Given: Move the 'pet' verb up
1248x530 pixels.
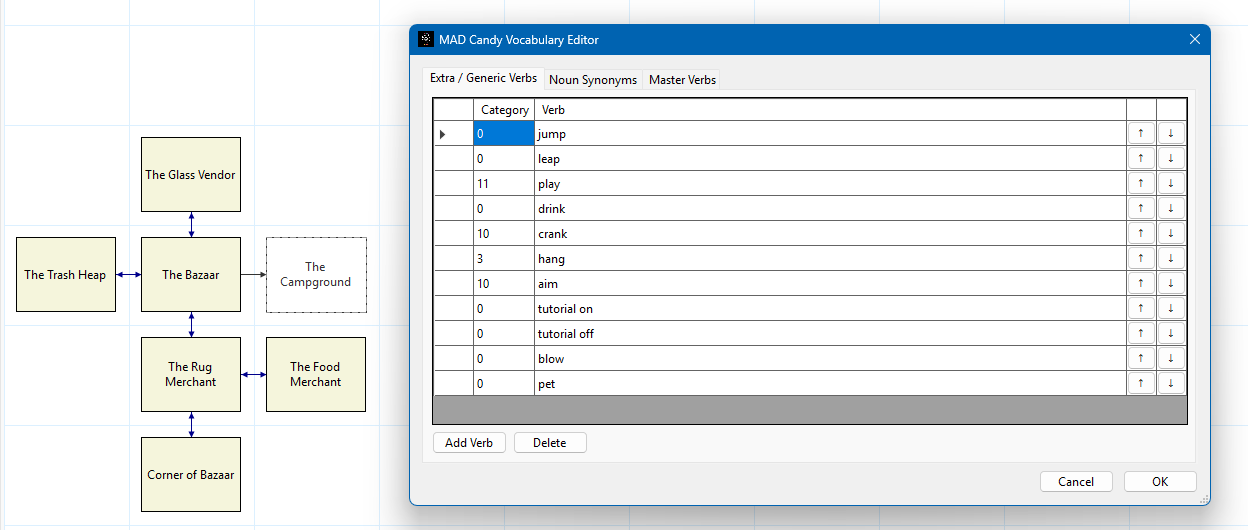Looking at the screenshot, I should pyautogui.click(x=1141, y=384).
